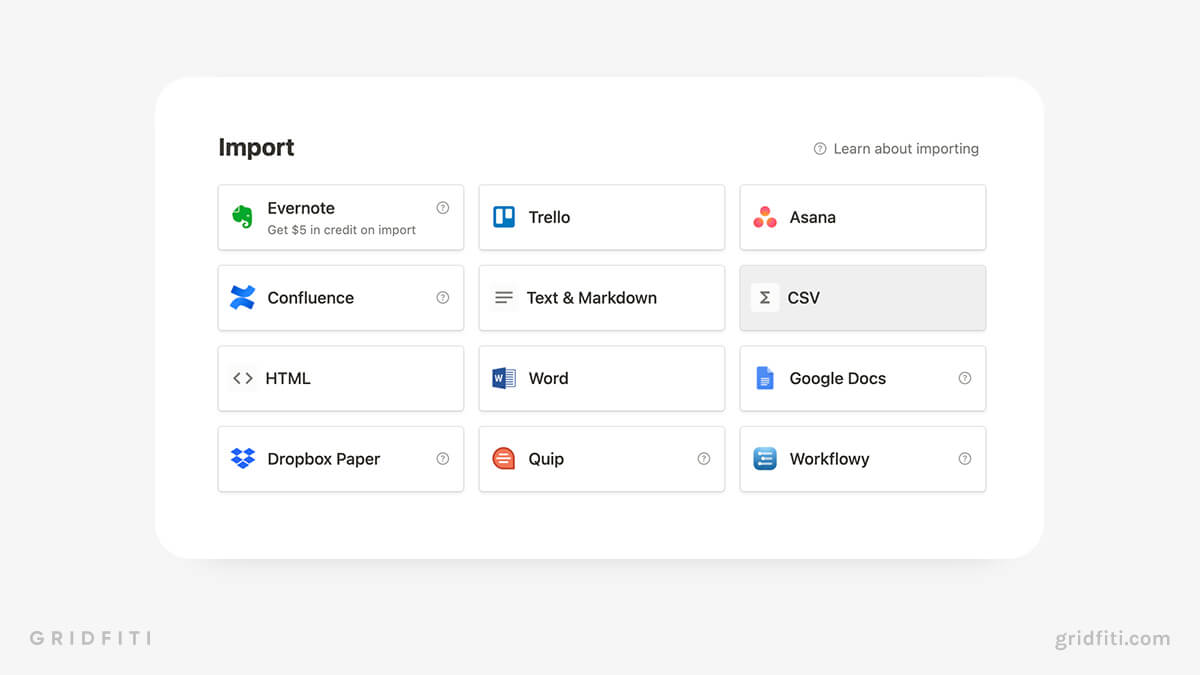Click the Workflowy icon
Image resolution: width=1200 pixels, height=675 pixels.
(x=764, y=459)
